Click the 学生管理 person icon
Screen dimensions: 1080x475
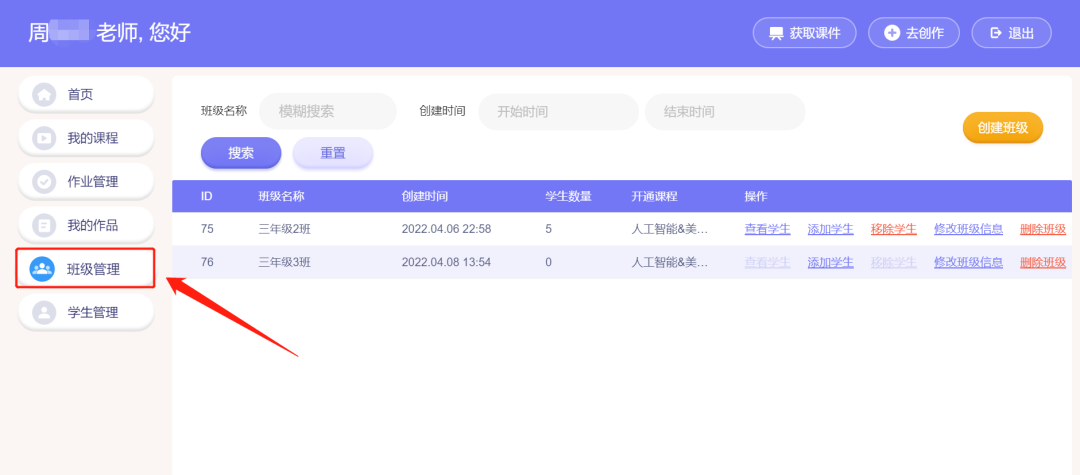[x=44, y=312]
